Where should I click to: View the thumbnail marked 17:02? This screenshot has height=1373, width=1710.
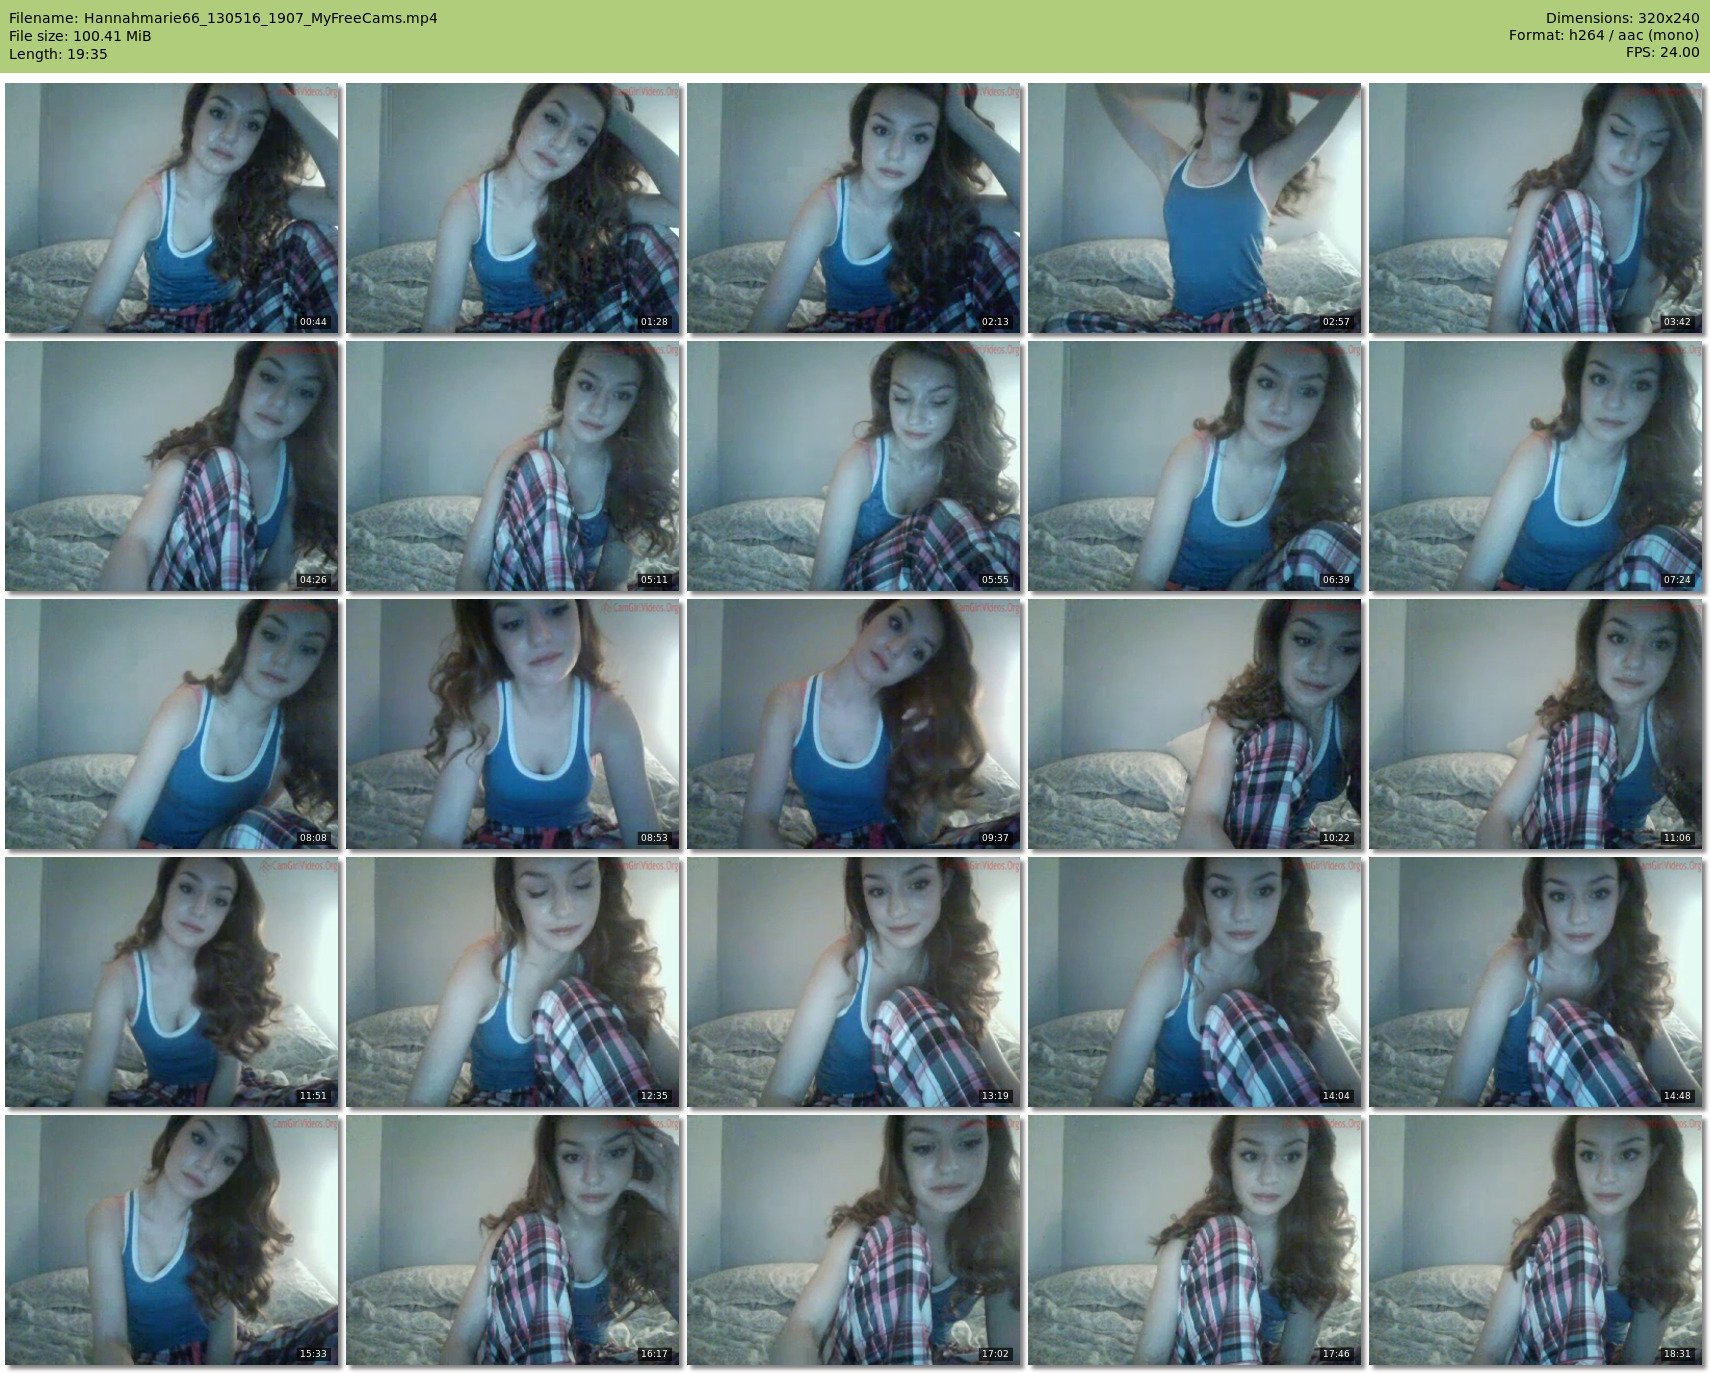(854, 1240)
